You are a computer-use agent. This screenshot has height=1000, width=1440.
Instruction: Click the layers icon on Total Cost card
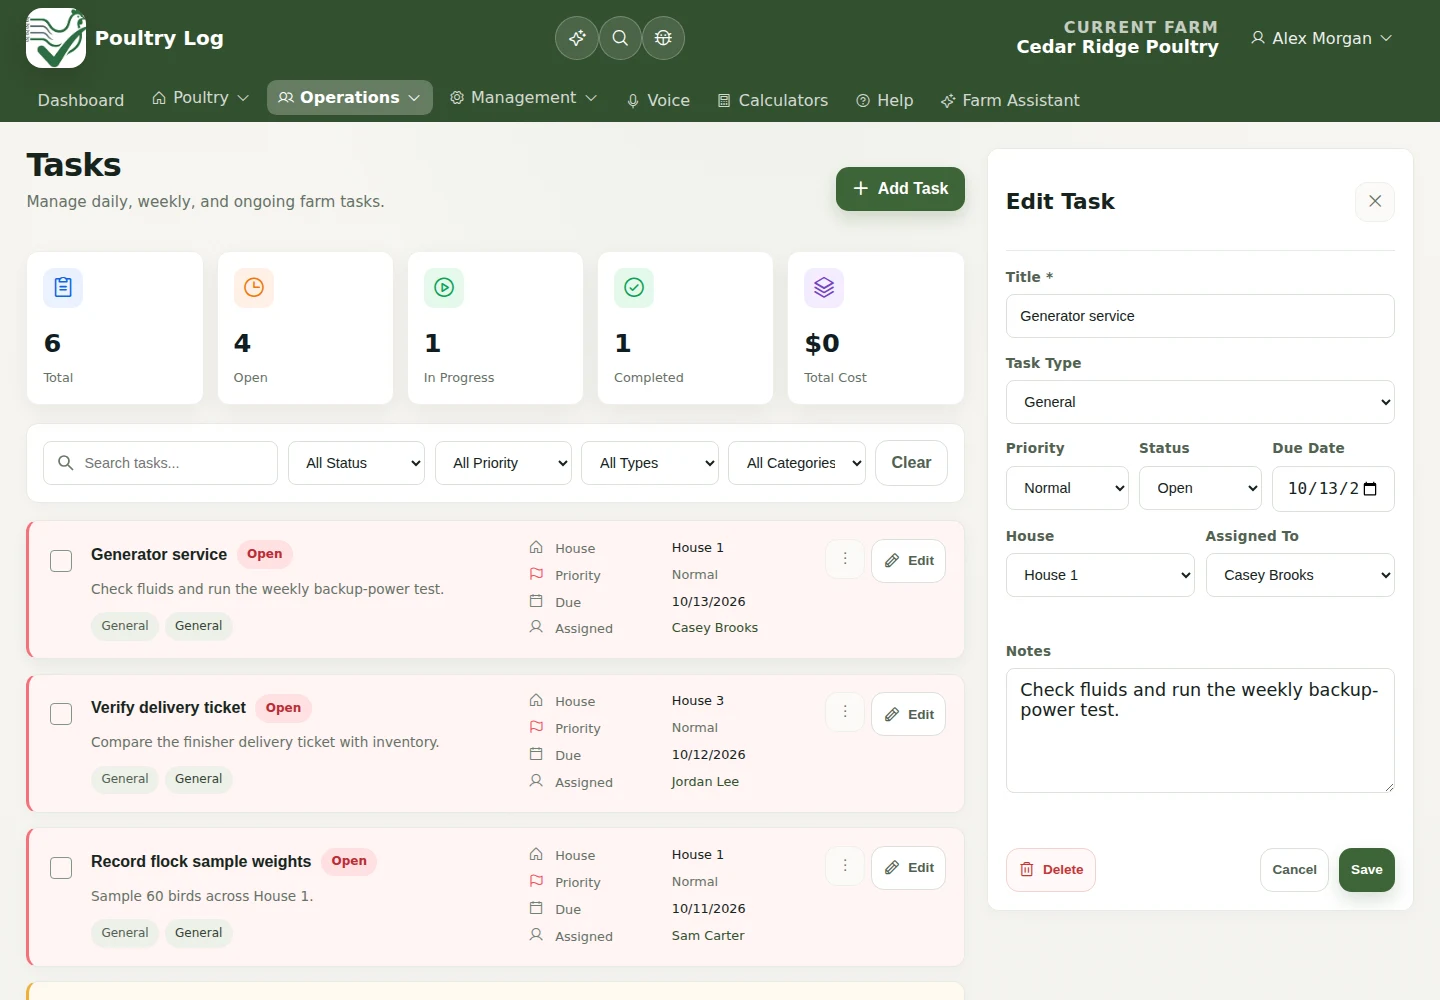click(x=824, y=288)
